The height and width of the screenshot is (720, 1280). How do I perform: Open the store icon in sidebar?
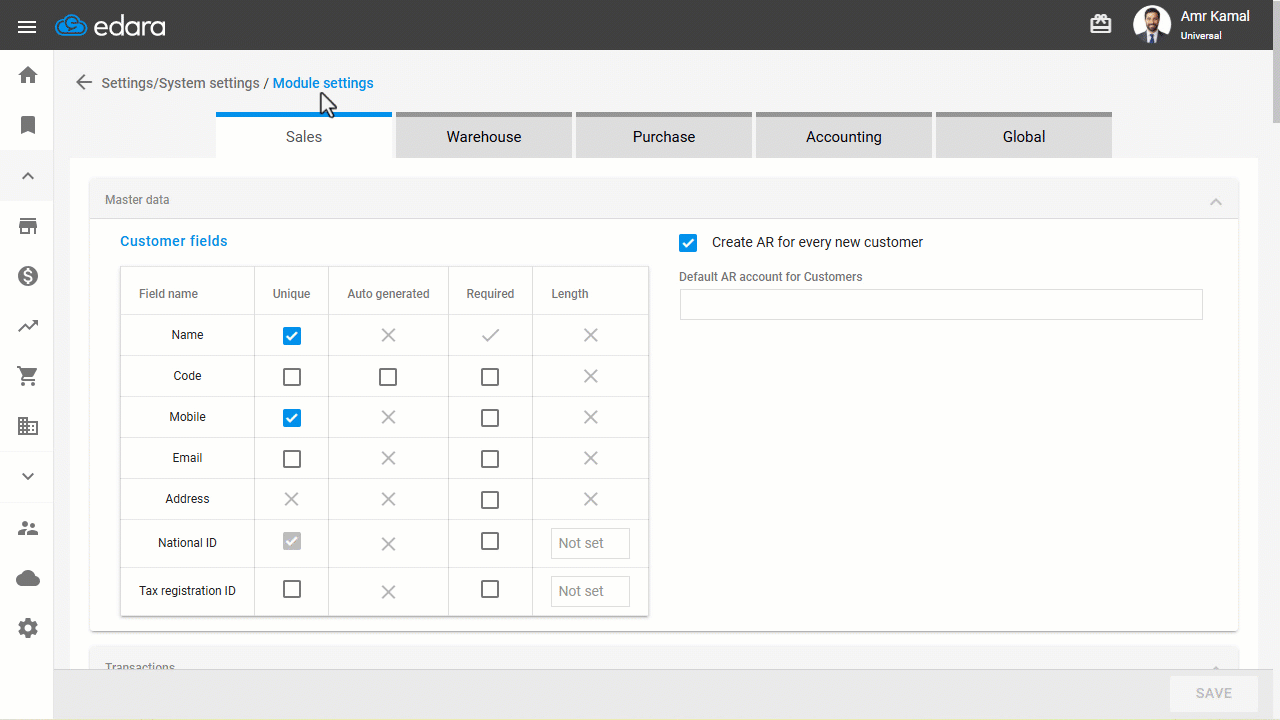28,226
